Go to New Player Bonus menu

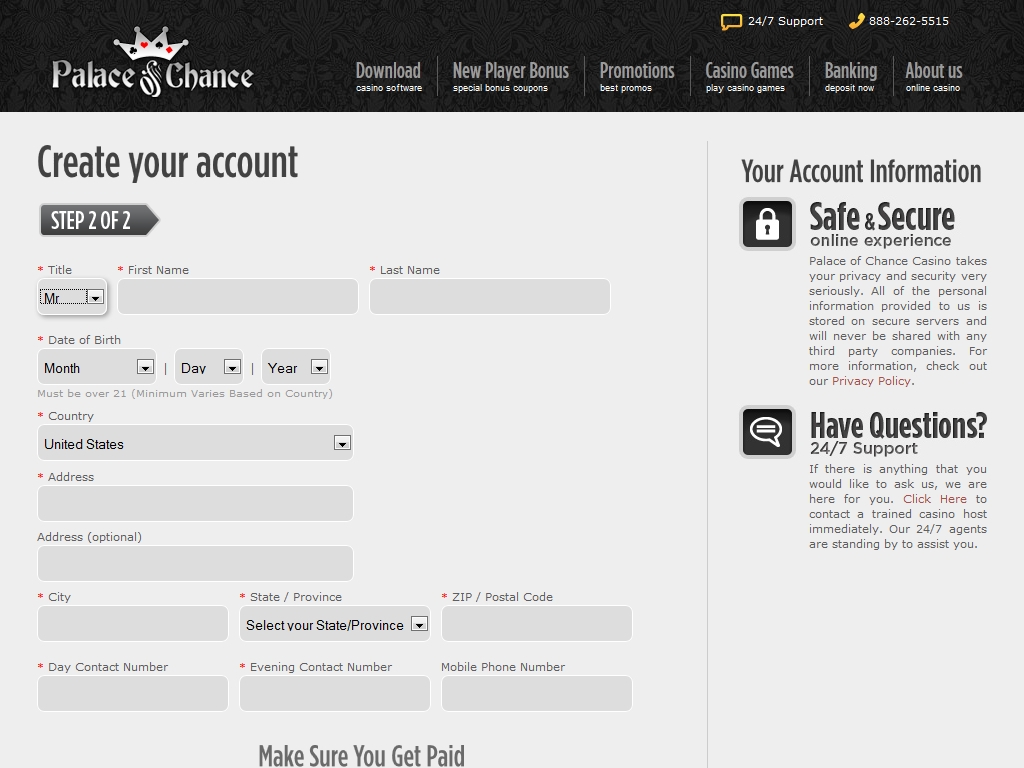click(510, 76)
